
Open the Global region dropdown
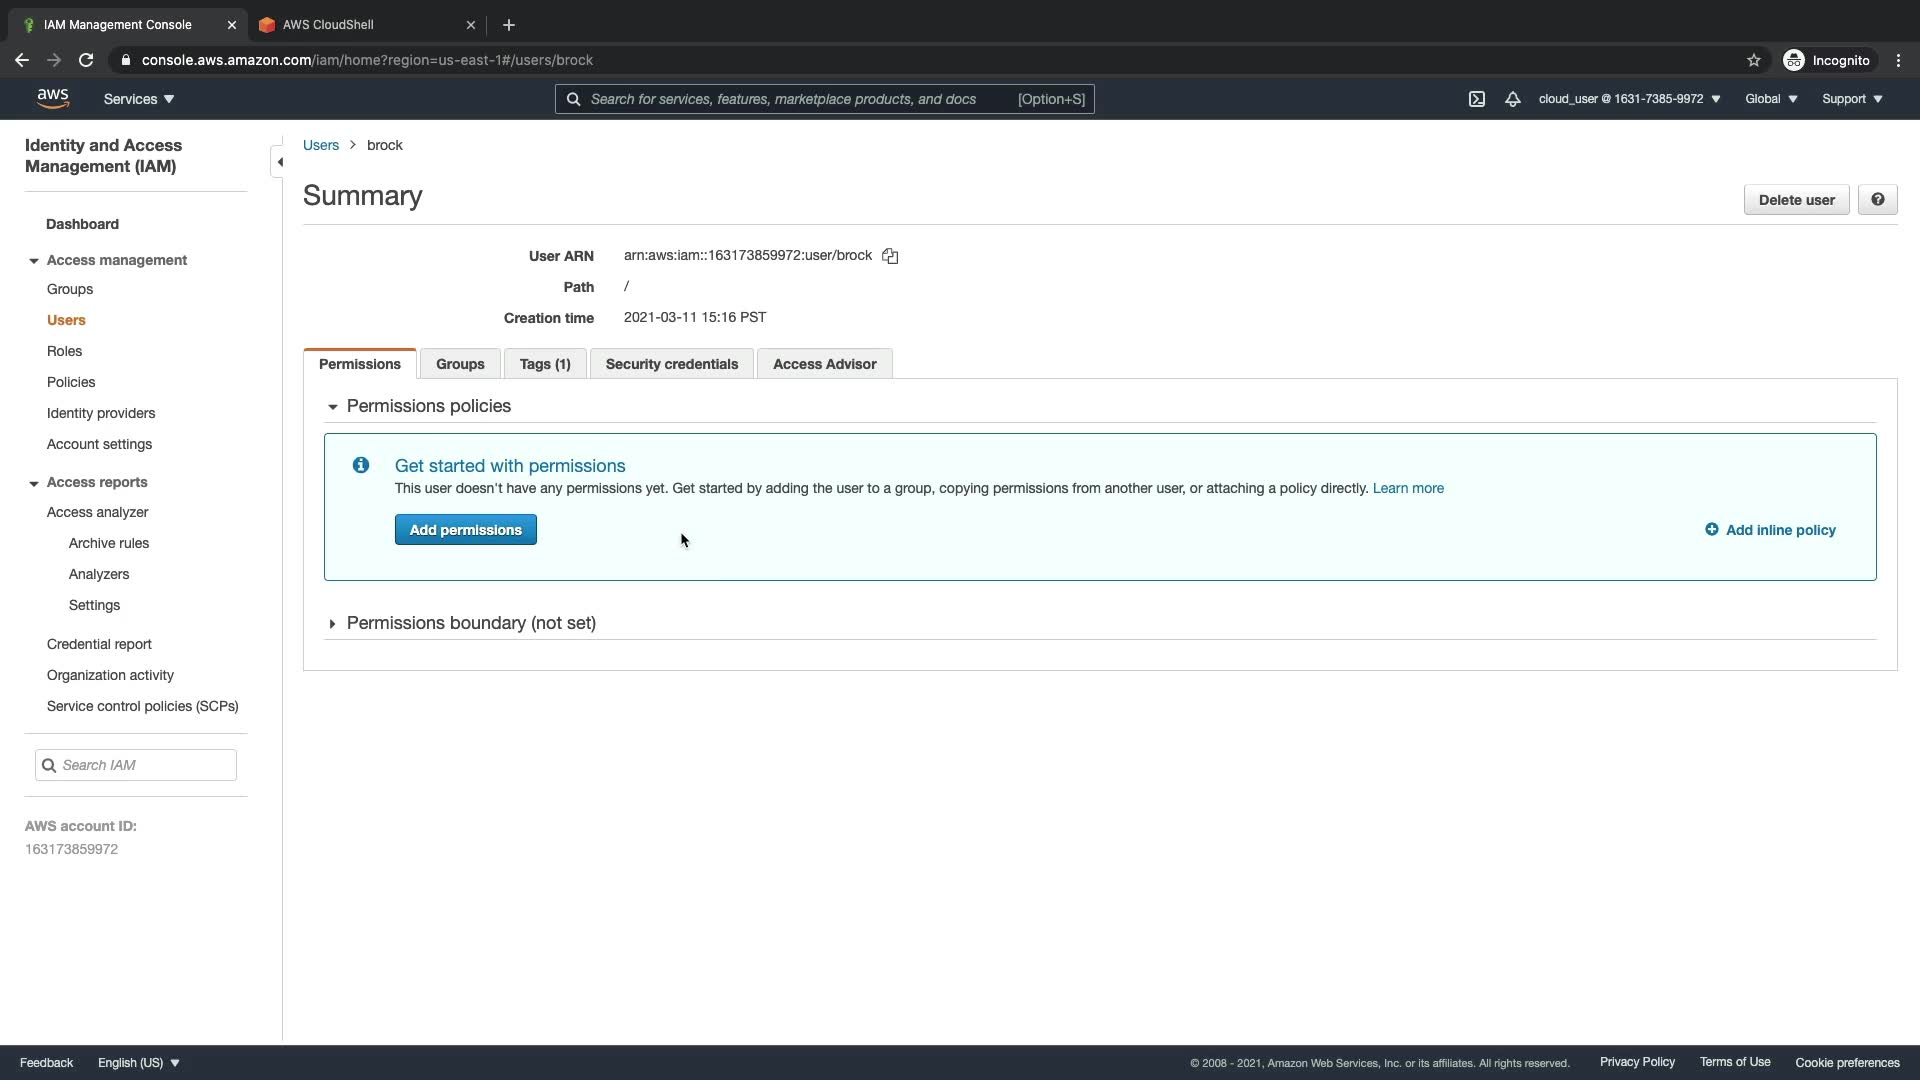(1770, 99)
